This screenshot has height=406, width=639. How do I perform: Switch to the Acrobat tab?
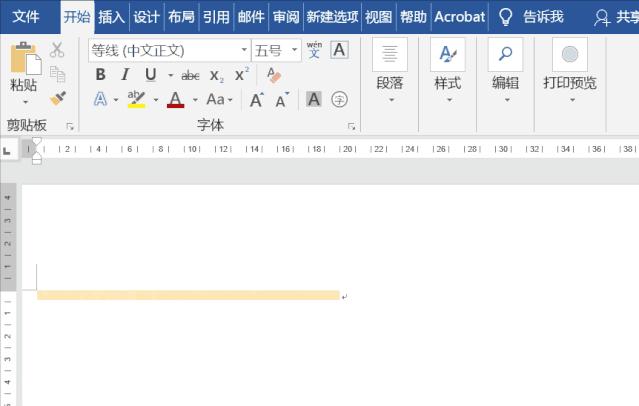pos(460,17)
